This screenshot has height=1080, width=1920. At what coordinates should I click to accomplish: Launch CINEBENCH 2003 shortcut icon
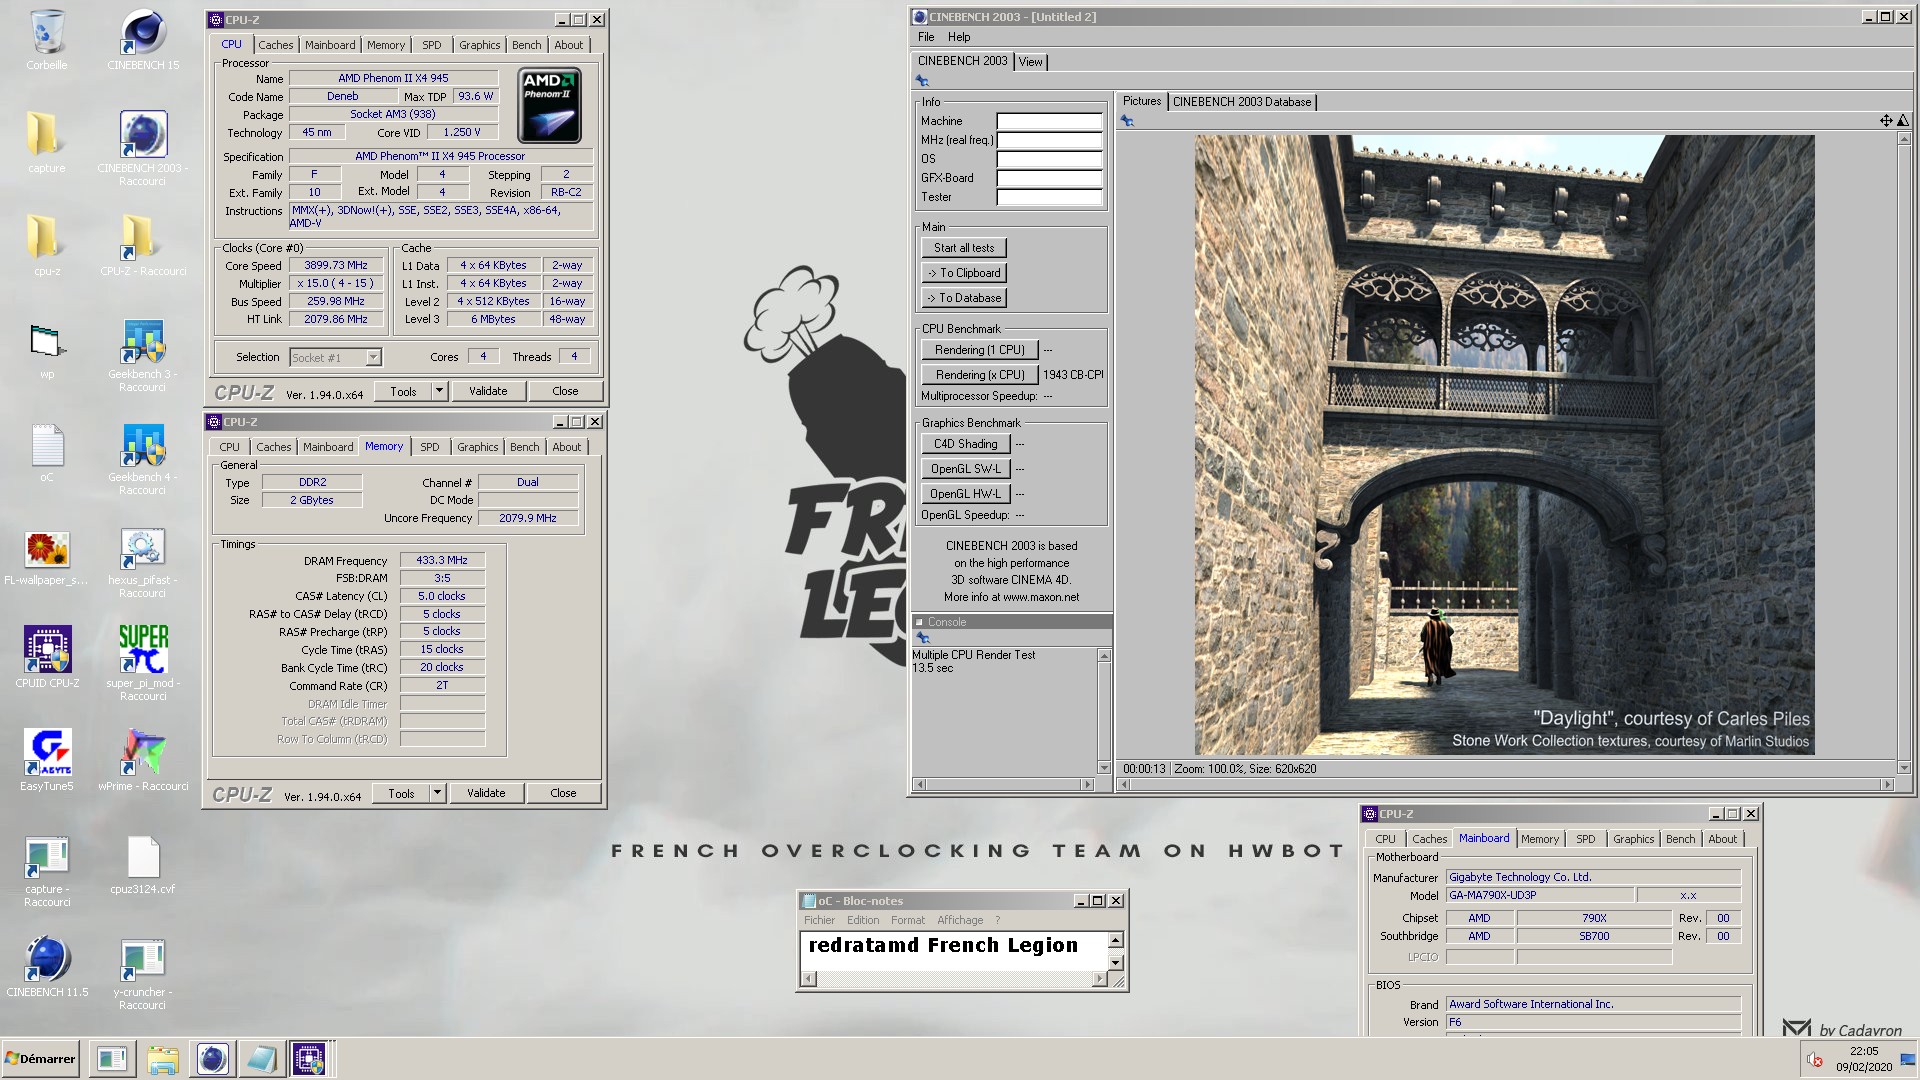[143, 135]
